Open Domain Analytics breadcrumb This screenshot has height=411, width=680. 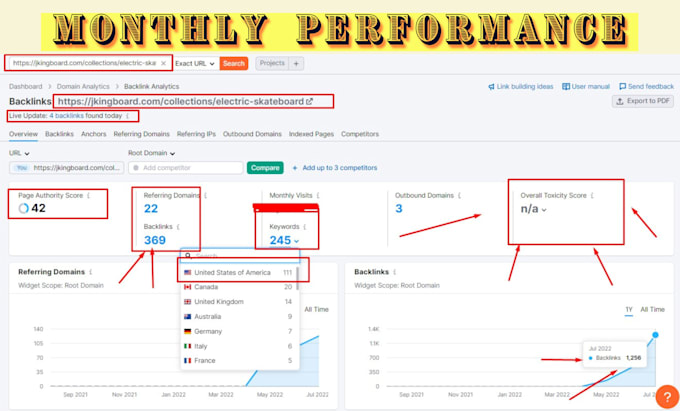[x=83, y=86]
